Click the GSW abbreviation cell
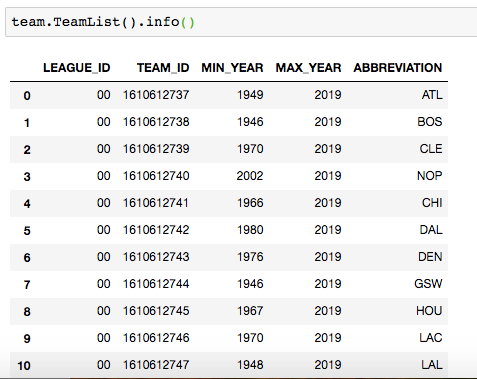 pos(428,284)
